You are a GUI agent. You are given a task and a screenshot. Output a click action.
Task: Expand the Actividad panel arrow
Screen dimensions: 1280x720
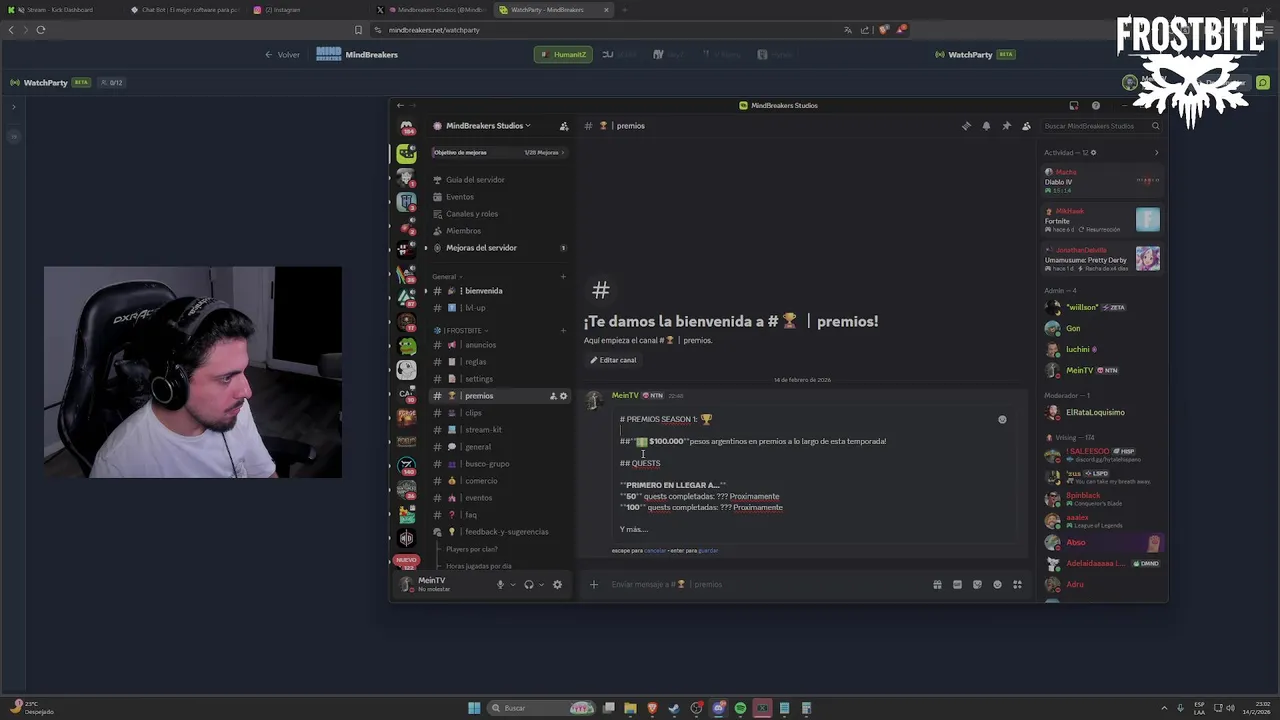tap(1156, 153)
